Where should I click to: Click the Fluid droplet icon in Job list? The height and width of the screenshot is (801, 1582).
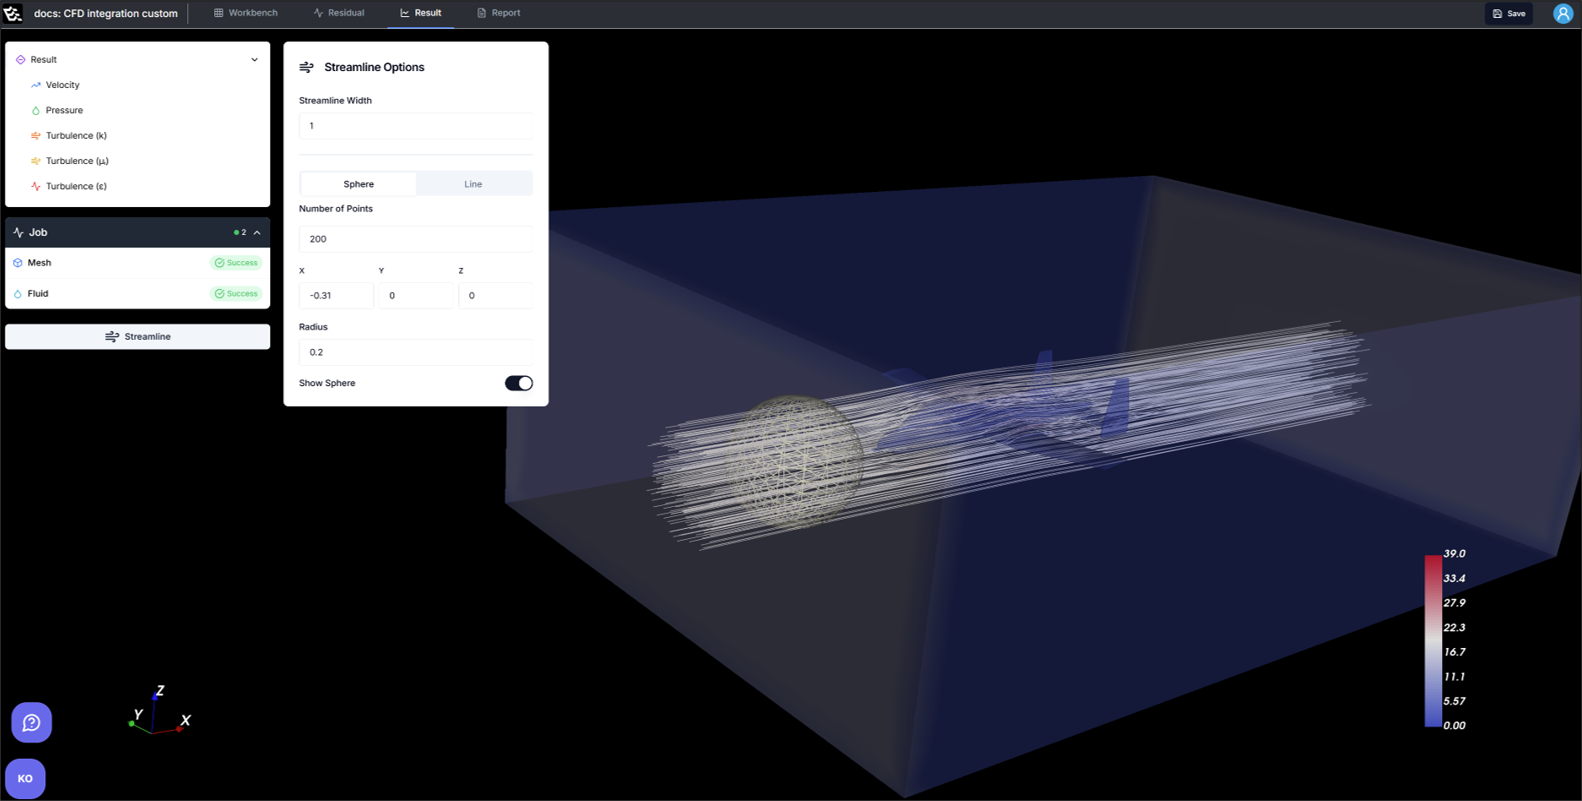[18, 294]
